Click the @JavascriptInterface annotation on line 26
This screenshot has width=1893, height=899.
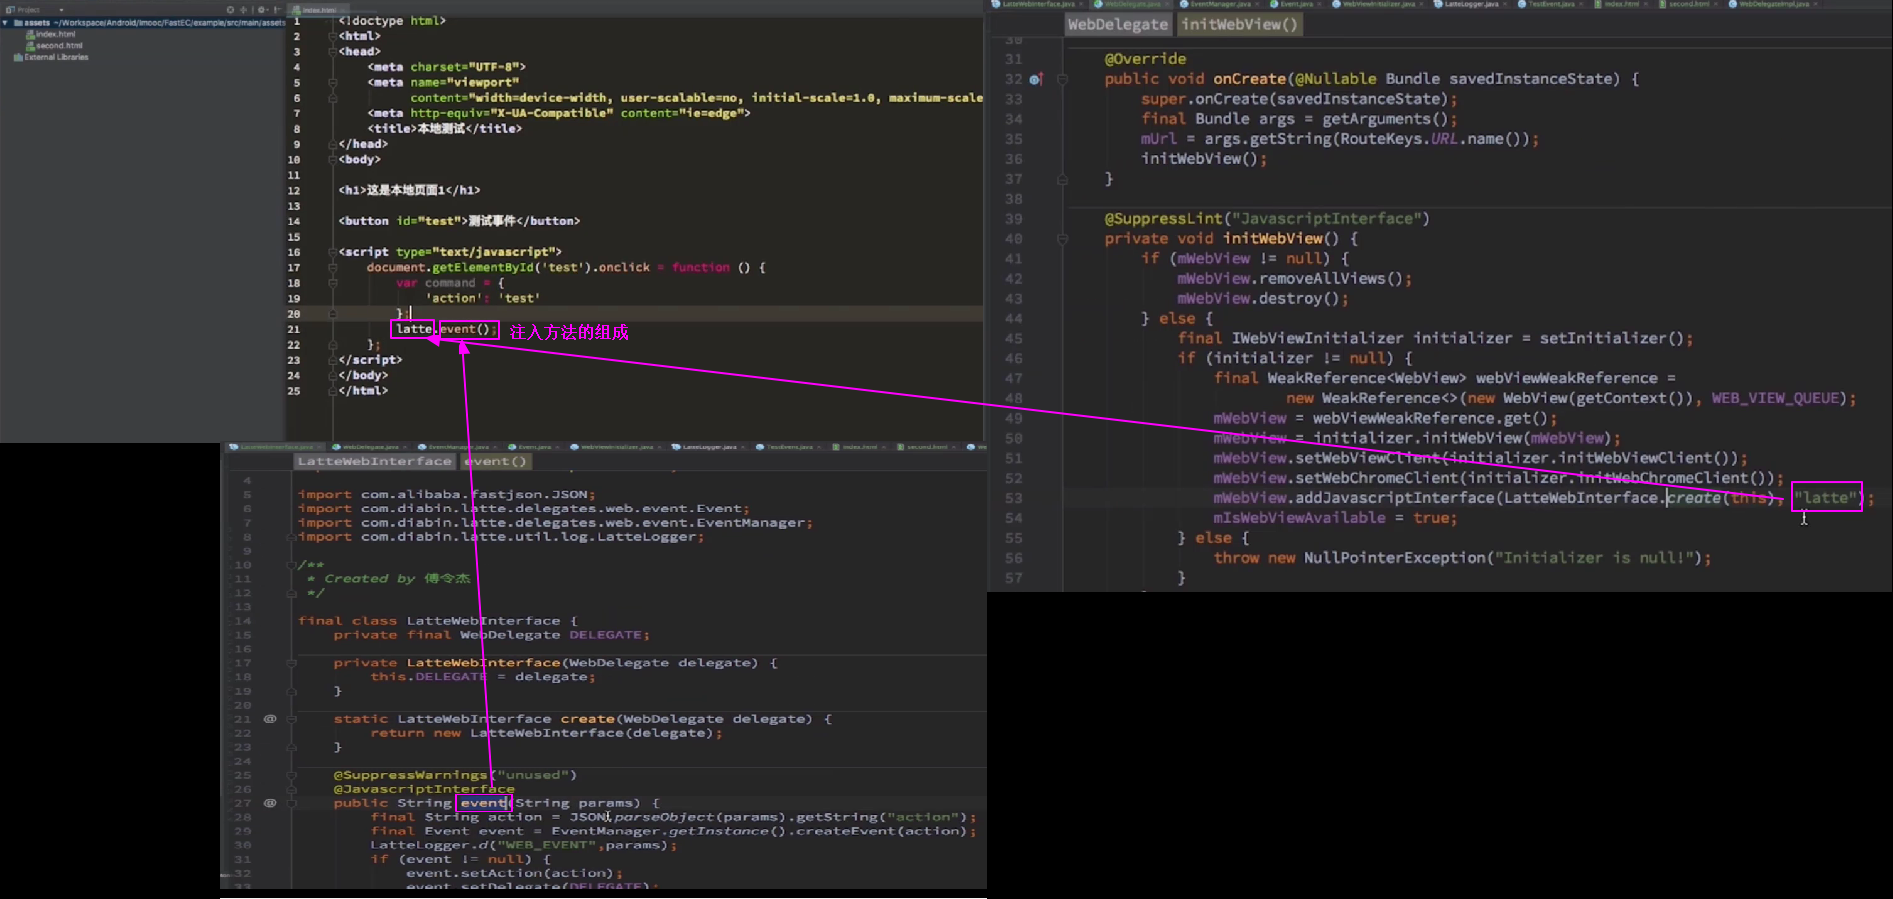424,789
